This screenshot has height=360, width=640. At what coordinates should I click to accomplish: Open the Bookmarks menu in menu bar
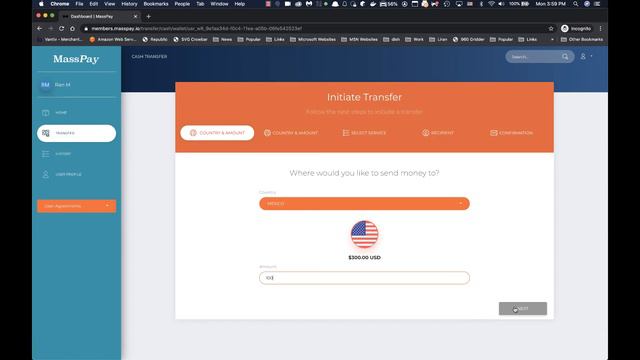click(156, 4)
